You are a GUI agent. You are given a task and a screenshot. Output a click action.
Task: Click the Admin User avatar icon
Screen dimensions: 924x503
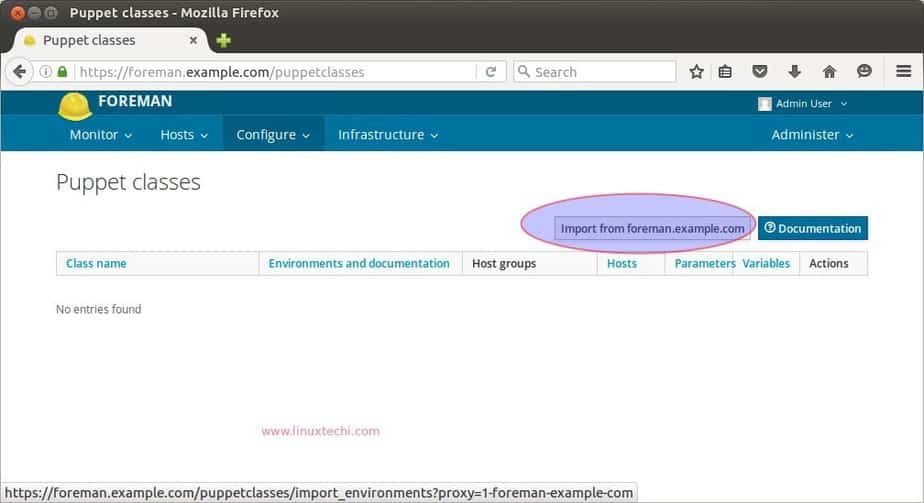pos(764,104)
